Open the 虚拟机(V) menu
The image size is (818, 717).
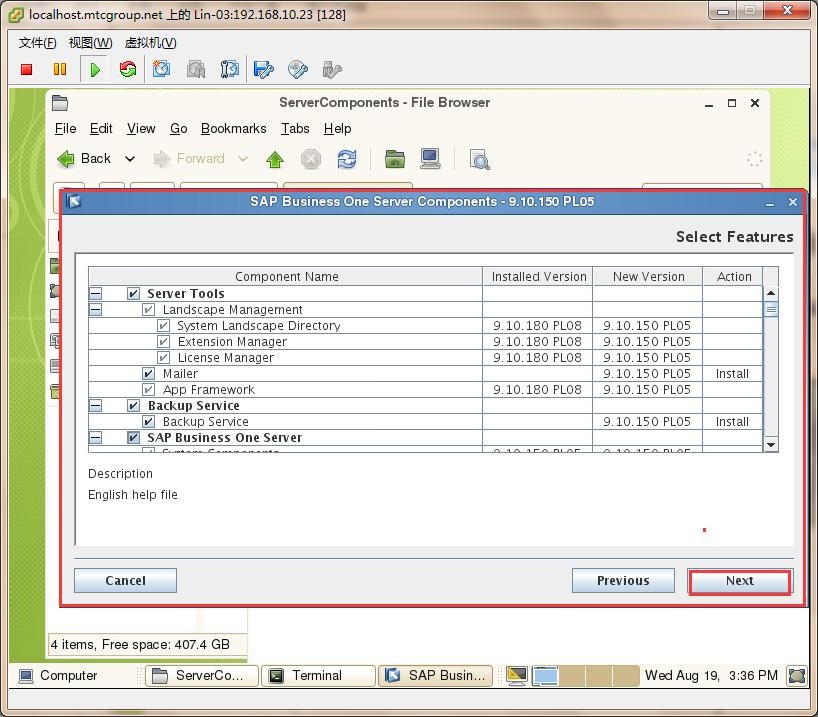pos(151,43)
